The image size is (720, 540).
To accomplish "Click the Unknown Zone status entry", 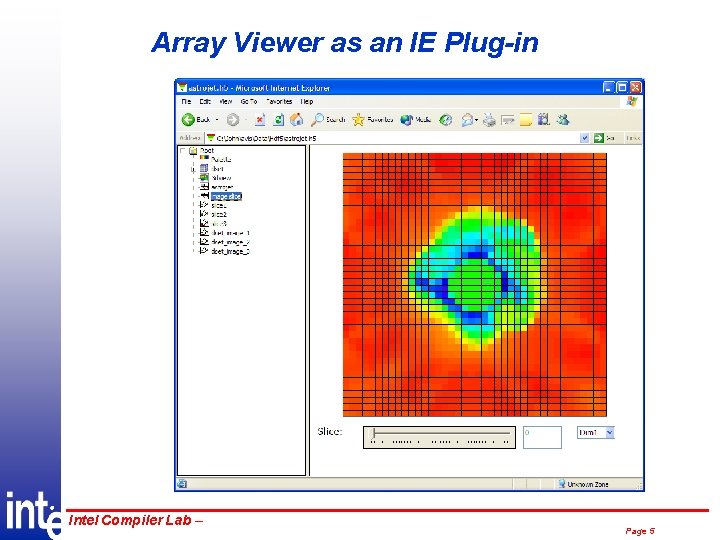I will (583, 484).
